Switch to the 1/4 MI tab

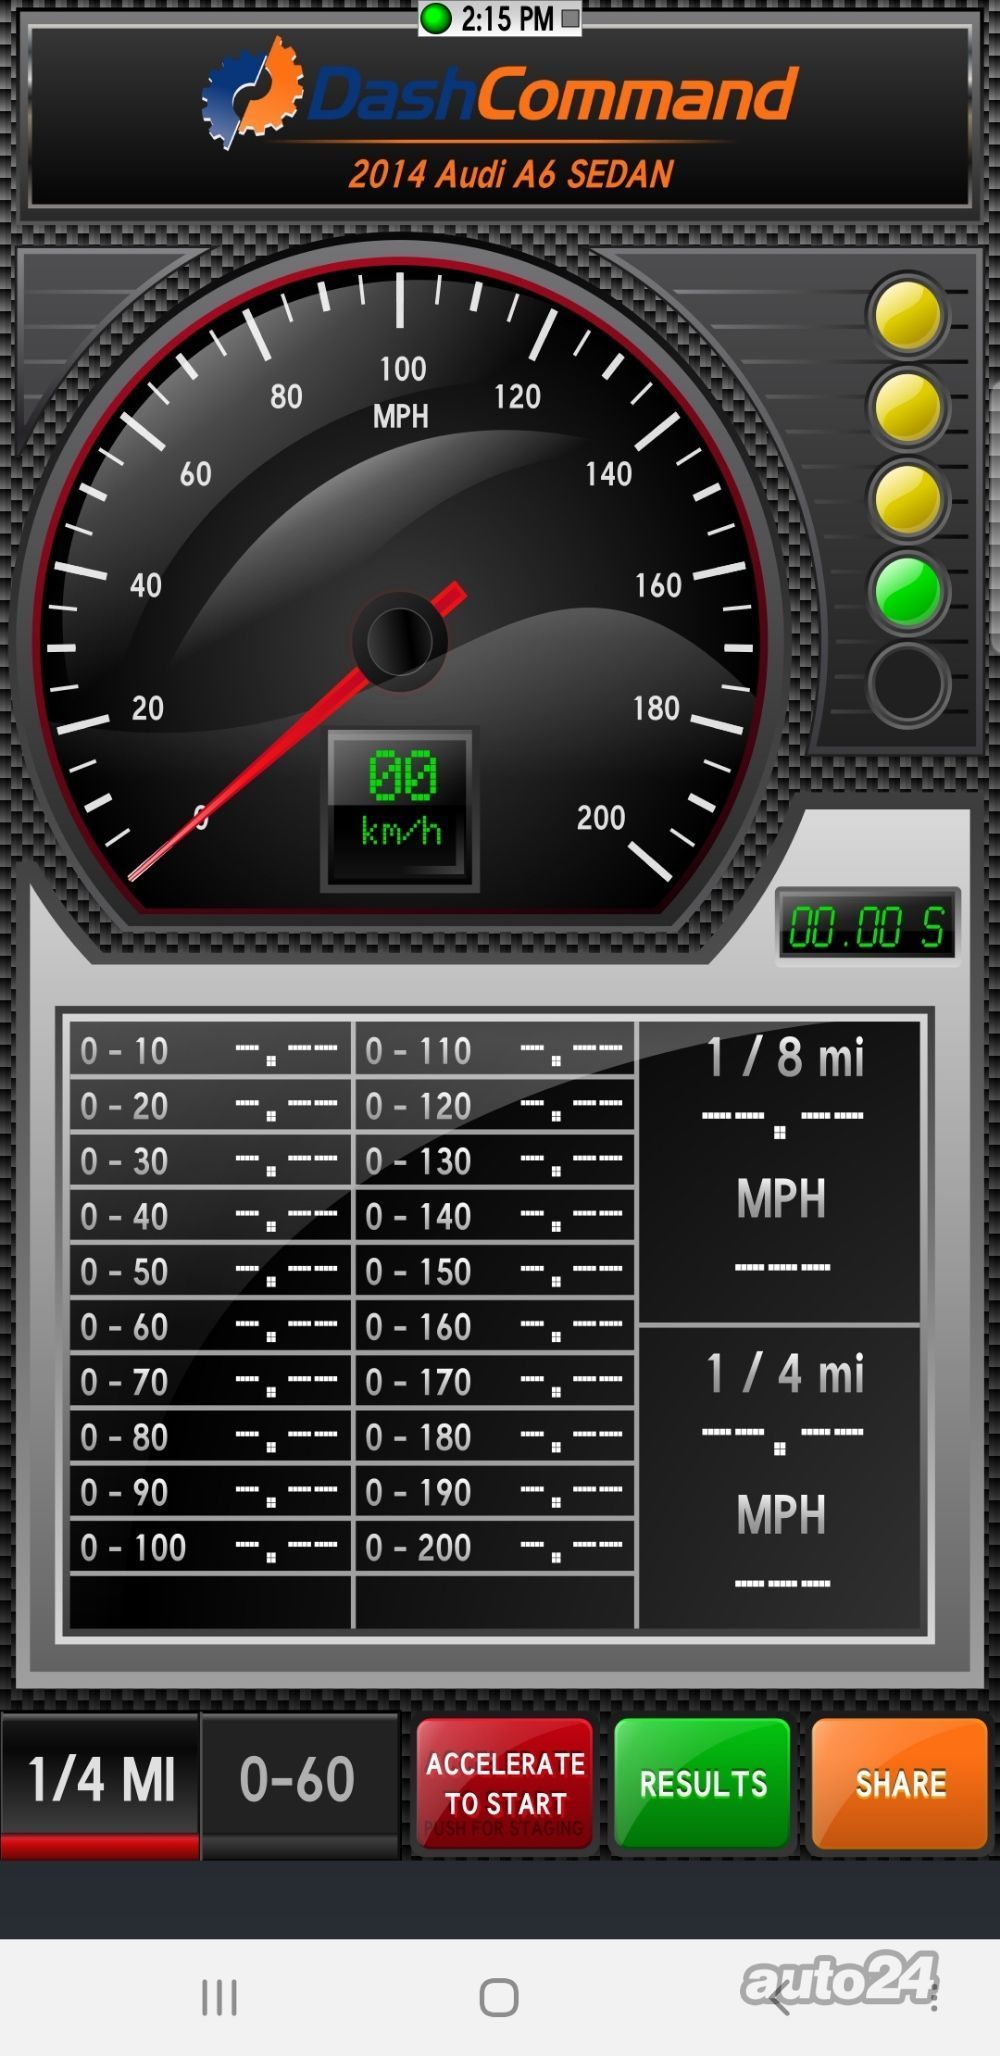(100, 1781)
